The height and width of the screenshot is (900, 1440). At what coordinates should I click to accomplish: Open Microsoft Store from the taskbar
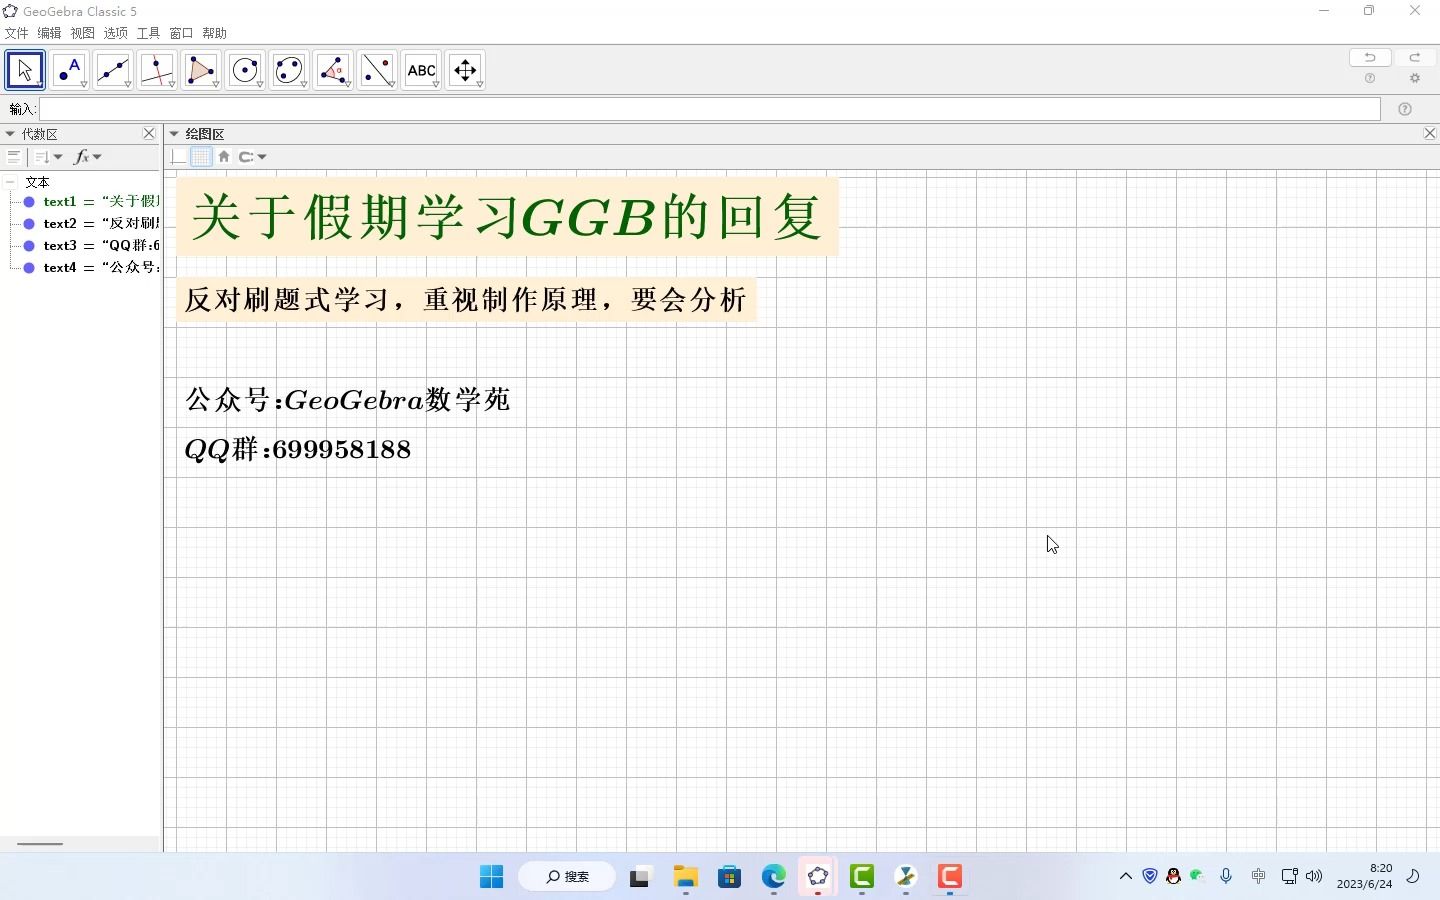coord(729,877)
